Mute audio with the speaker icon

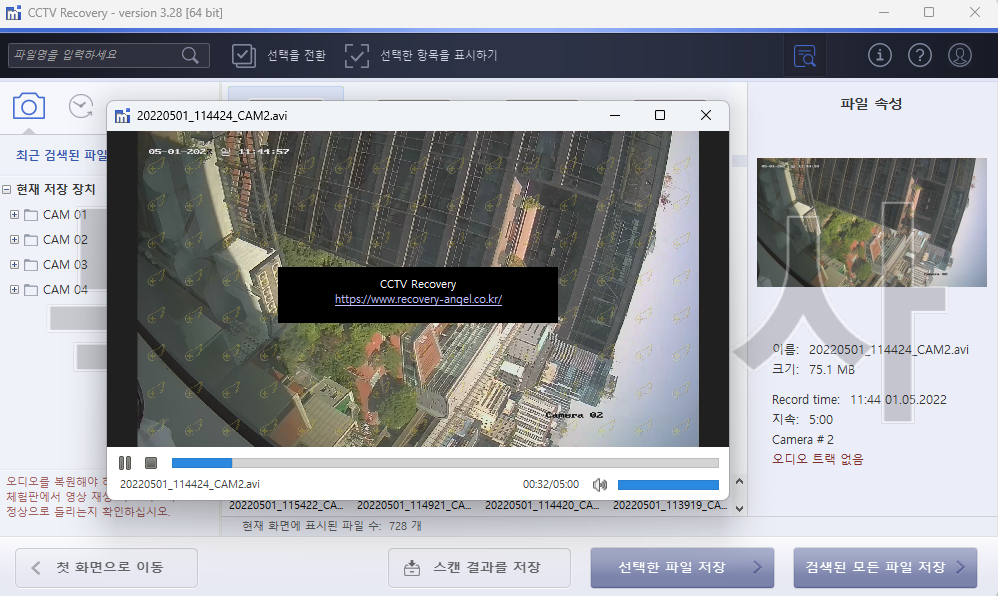coord(600,485)
